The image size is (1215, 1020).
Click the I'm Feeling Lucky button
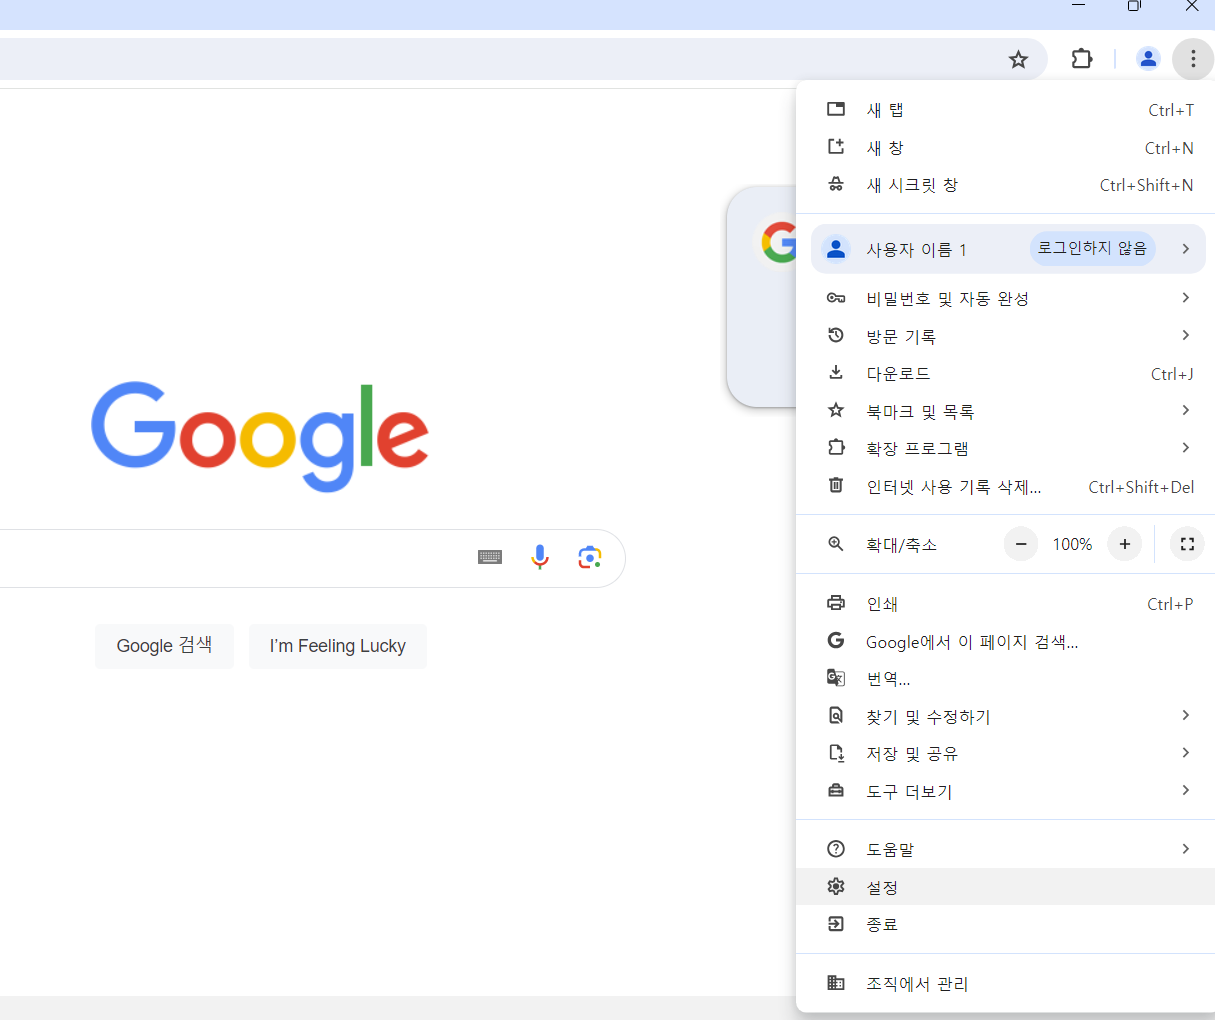pos(338,646)
